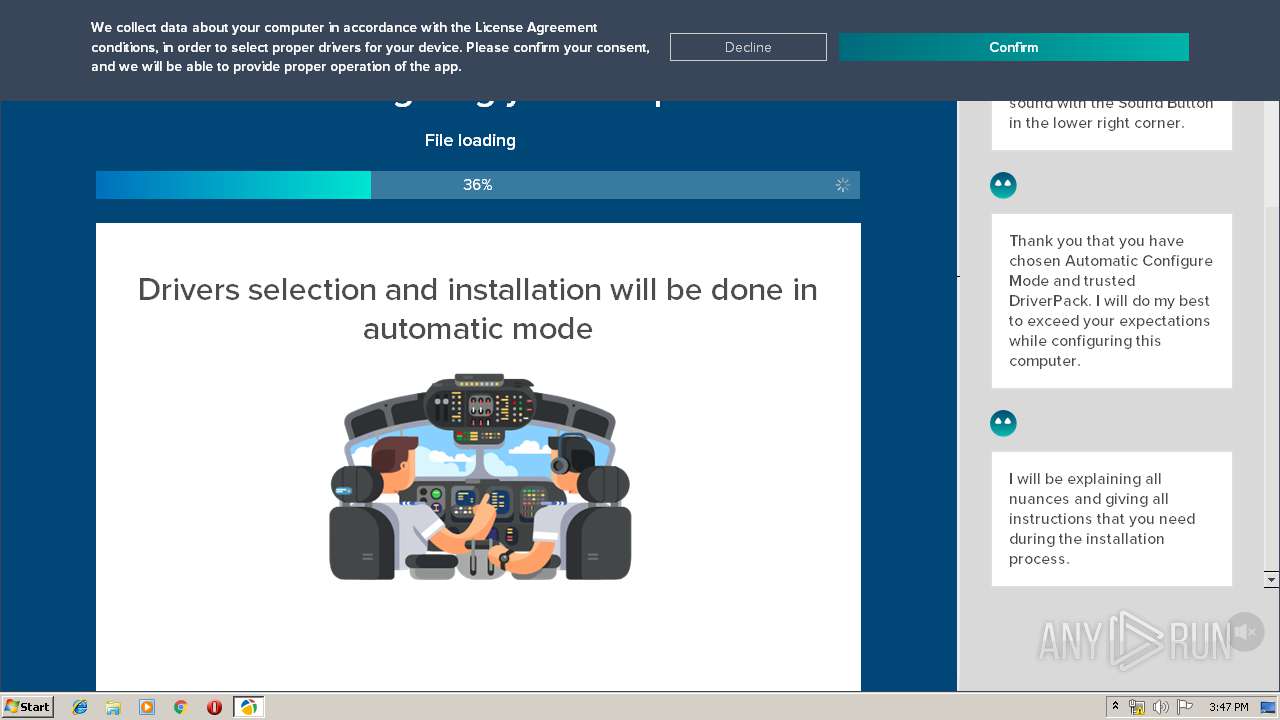1280x720 pixels.
Task: Launch Opera browser from taskbar
Action: click(x=214, y=707)
